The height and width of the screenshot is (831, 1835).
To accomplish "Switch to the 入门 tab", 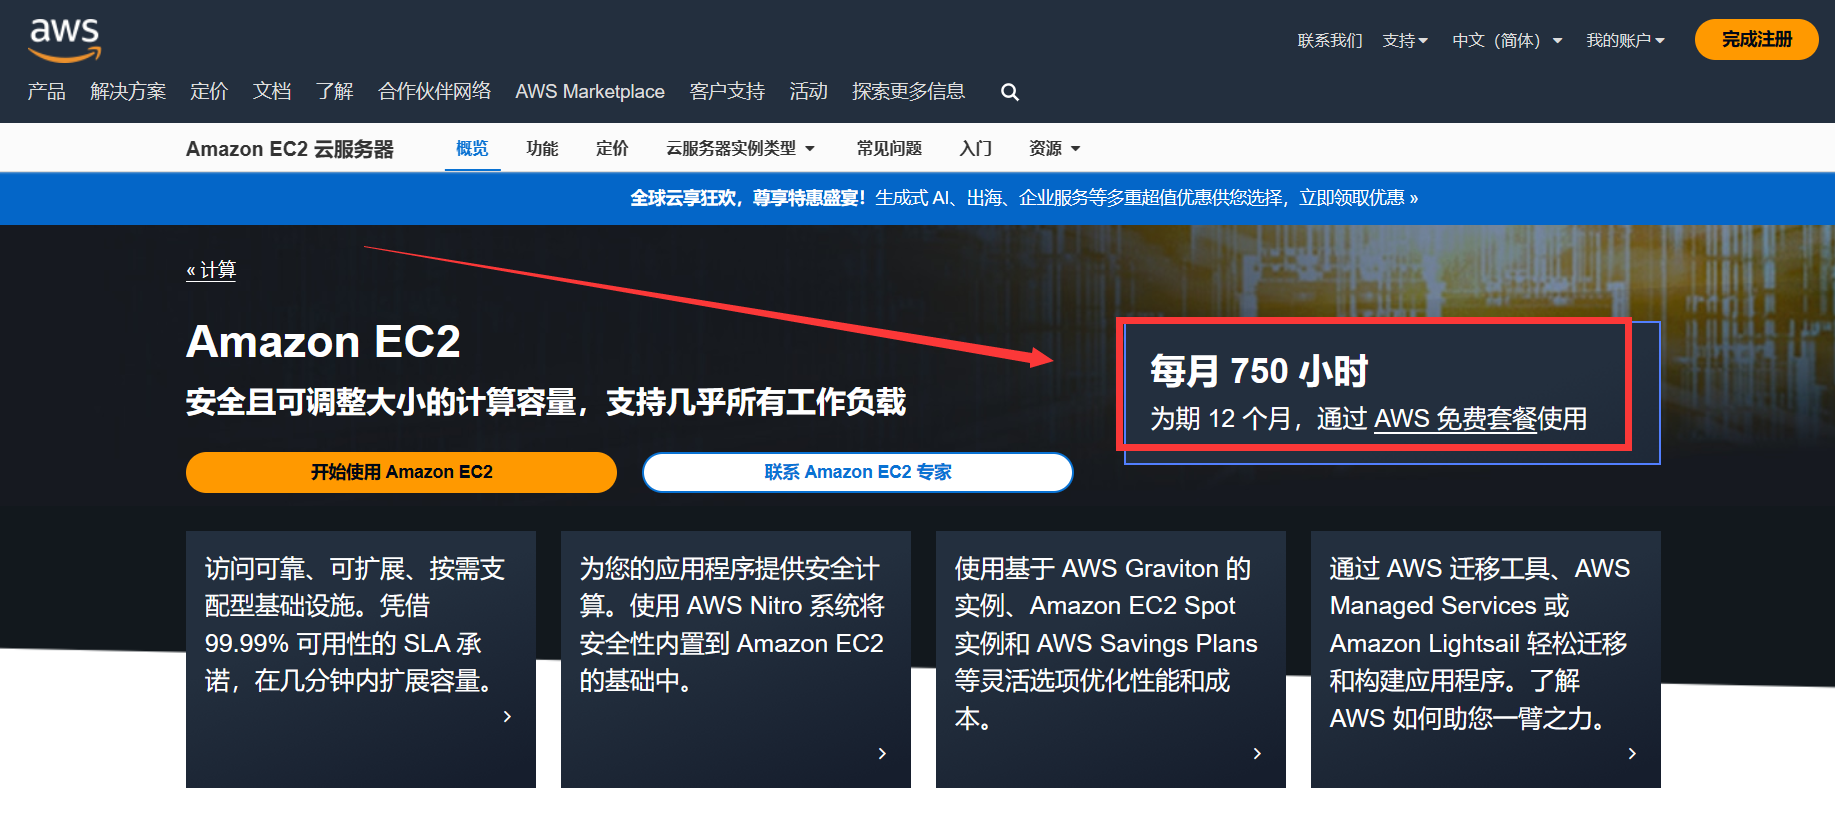I will [975, 148].
